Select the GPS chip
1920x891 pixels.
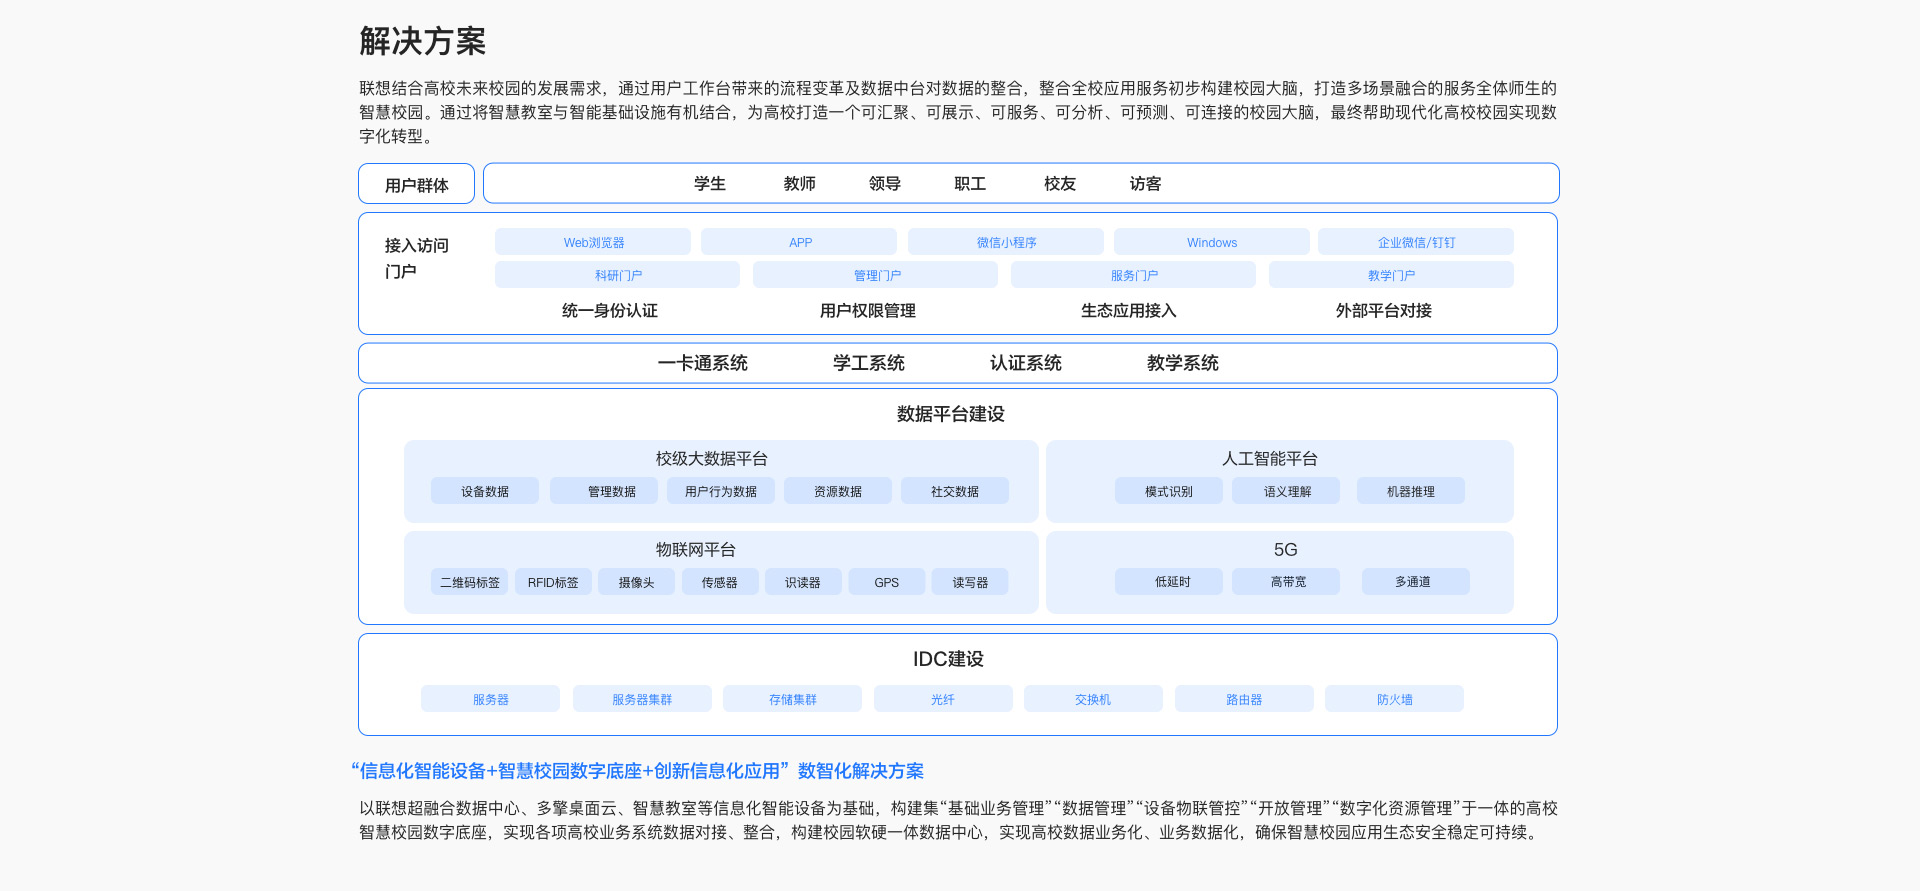click(886, 582)
